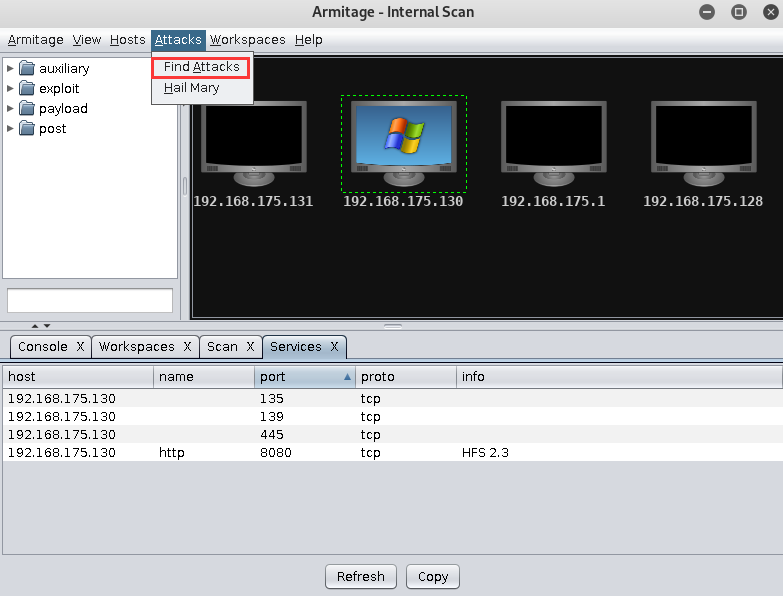Open the Help menu
The width and height of the screenshot is (783, 596).
point(308,40)
